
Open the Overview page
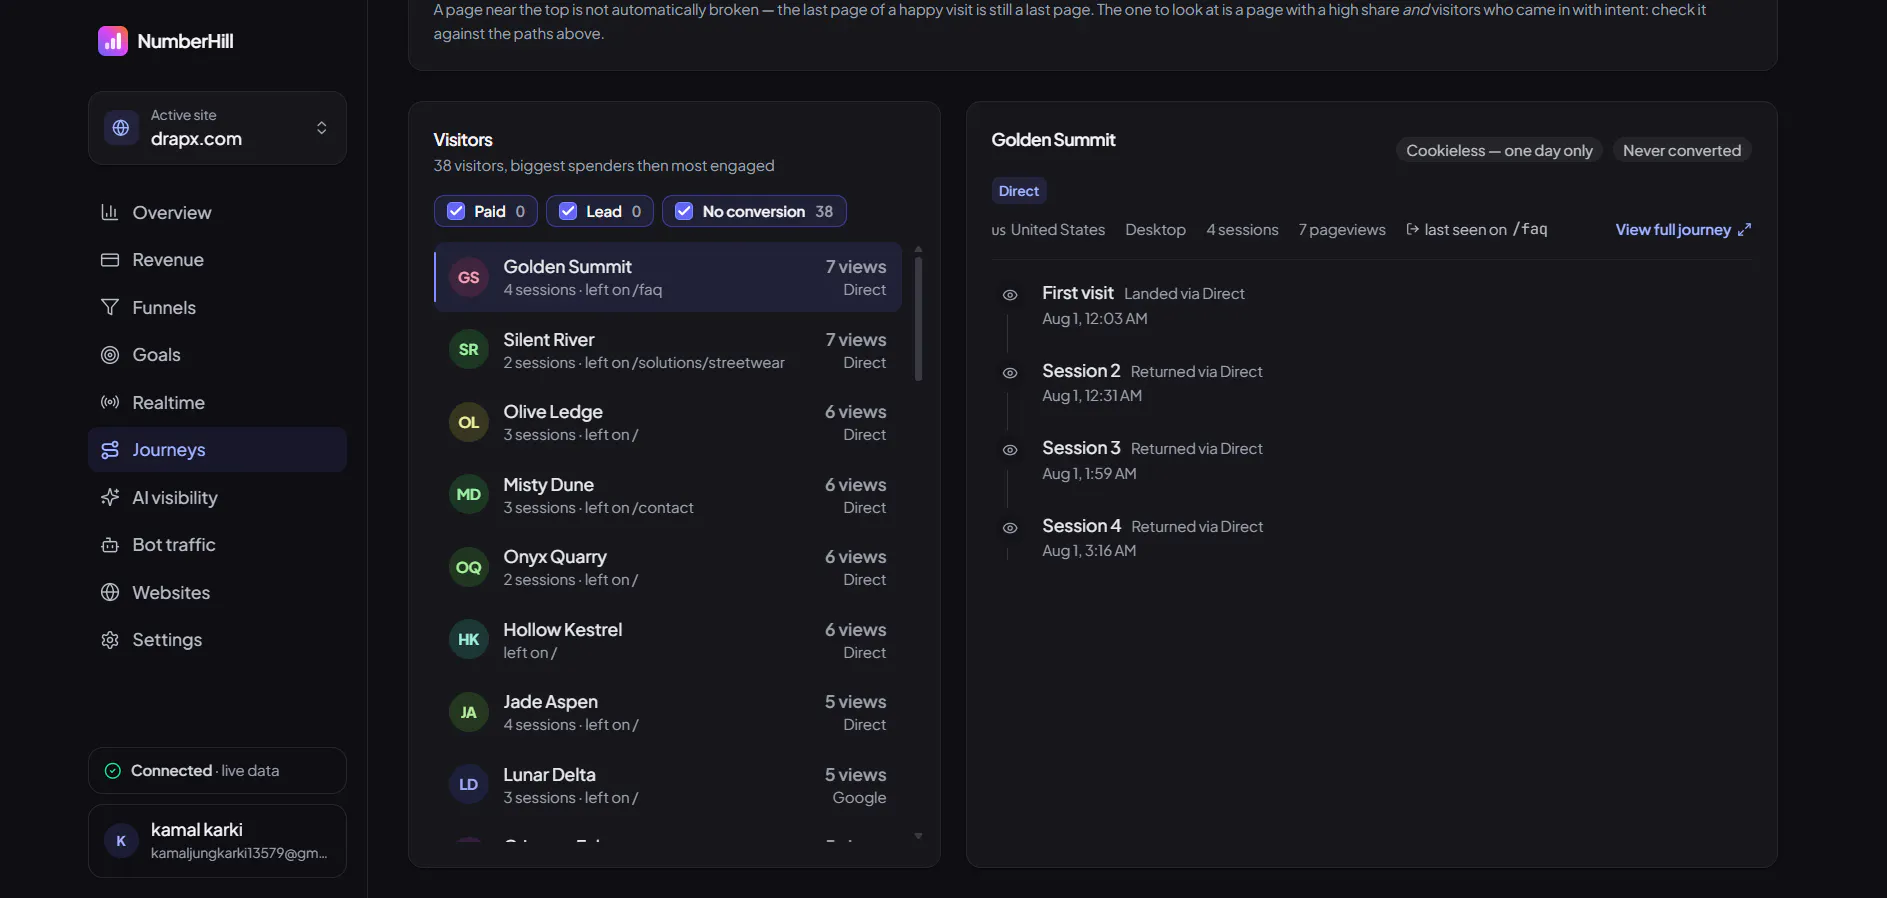[x=217, y=212]
